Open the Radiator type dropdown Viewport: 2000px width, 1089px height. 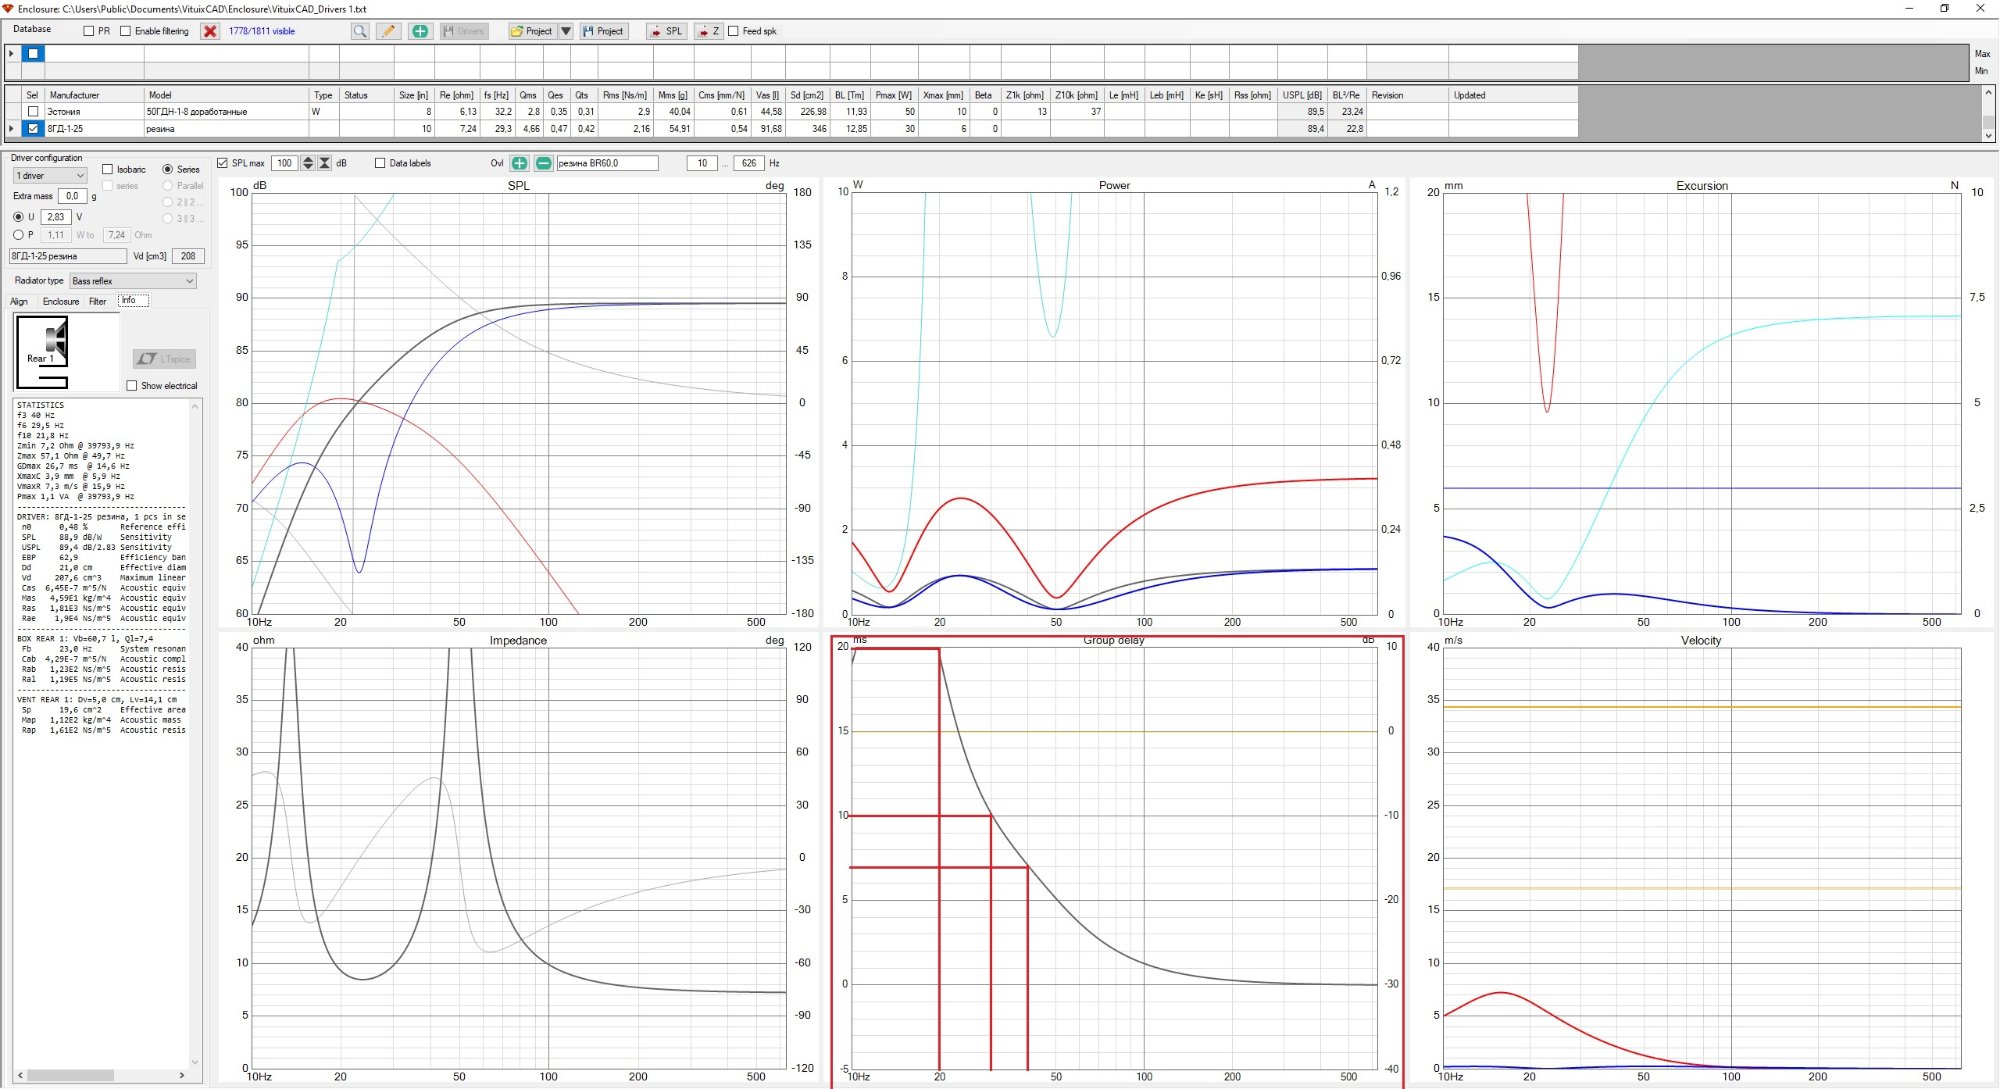click(x=132, y=281)
